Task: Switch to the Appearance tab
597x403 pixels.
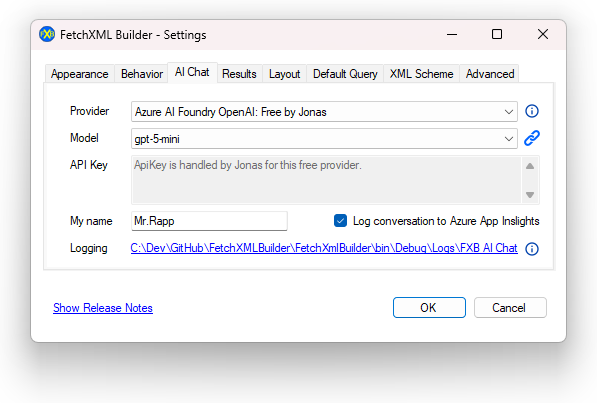Action: tap(80, 74)
